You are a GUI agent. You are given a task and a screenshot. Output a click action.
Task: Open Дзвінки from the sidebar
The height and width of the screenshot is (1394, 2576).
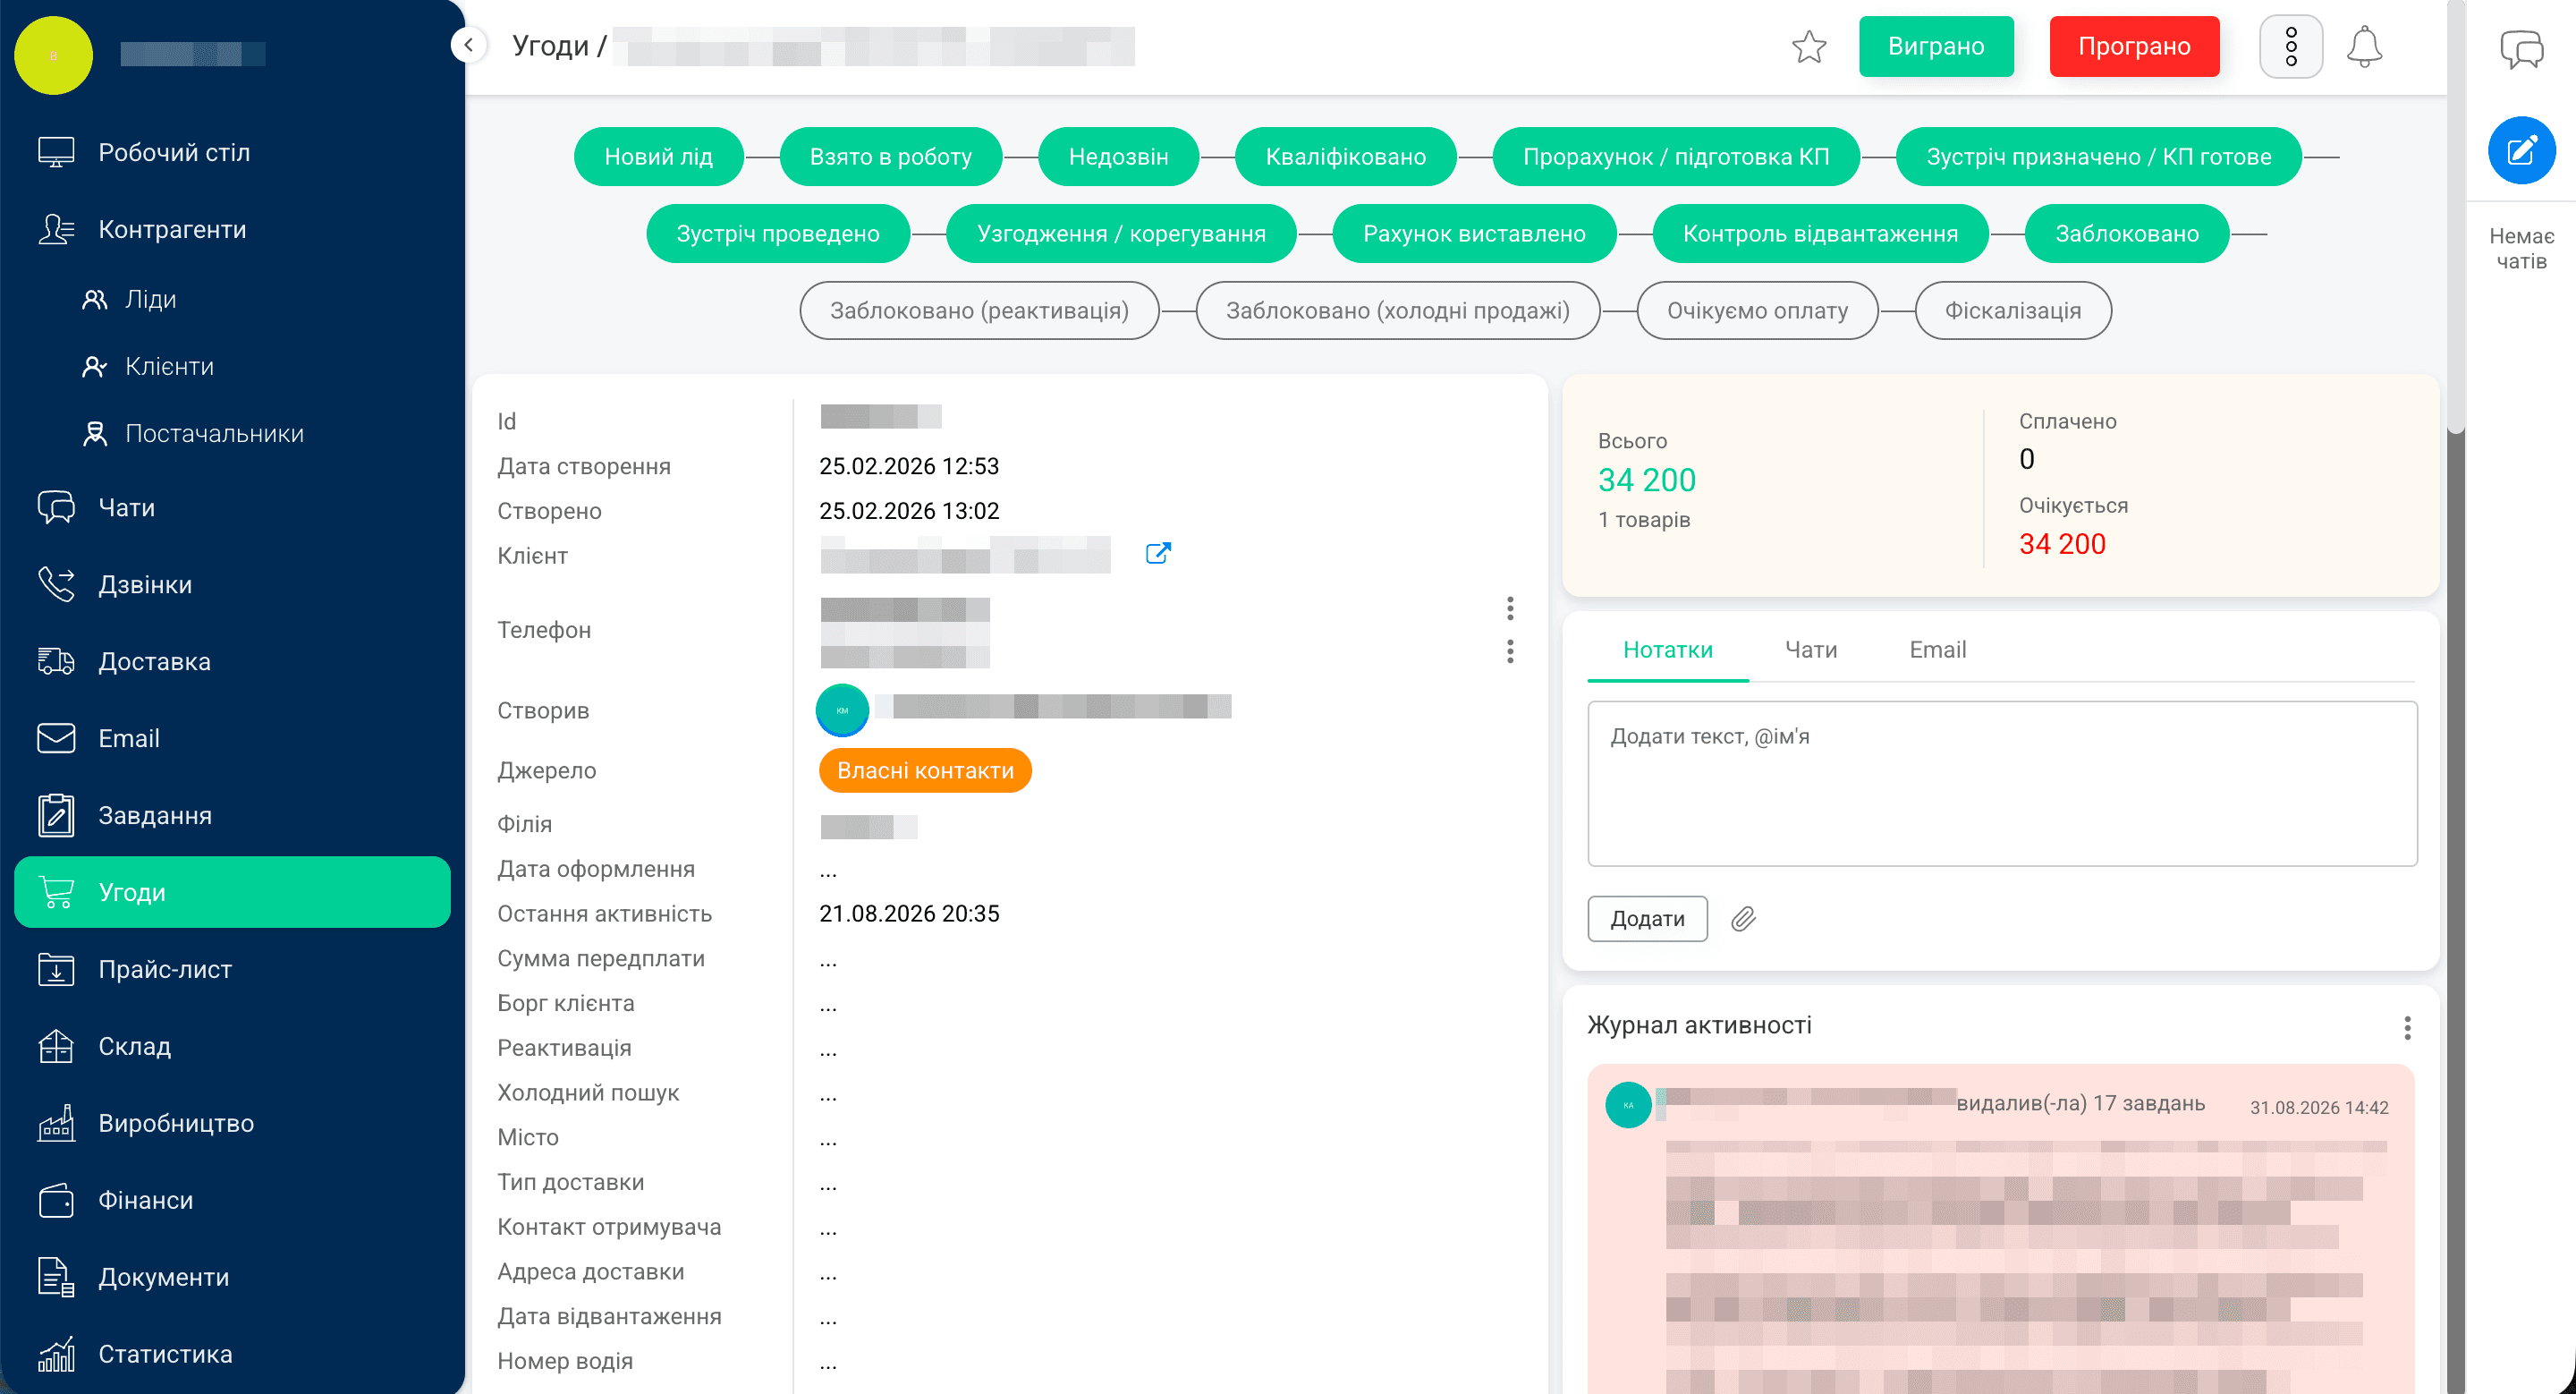[x=232, y=584]
